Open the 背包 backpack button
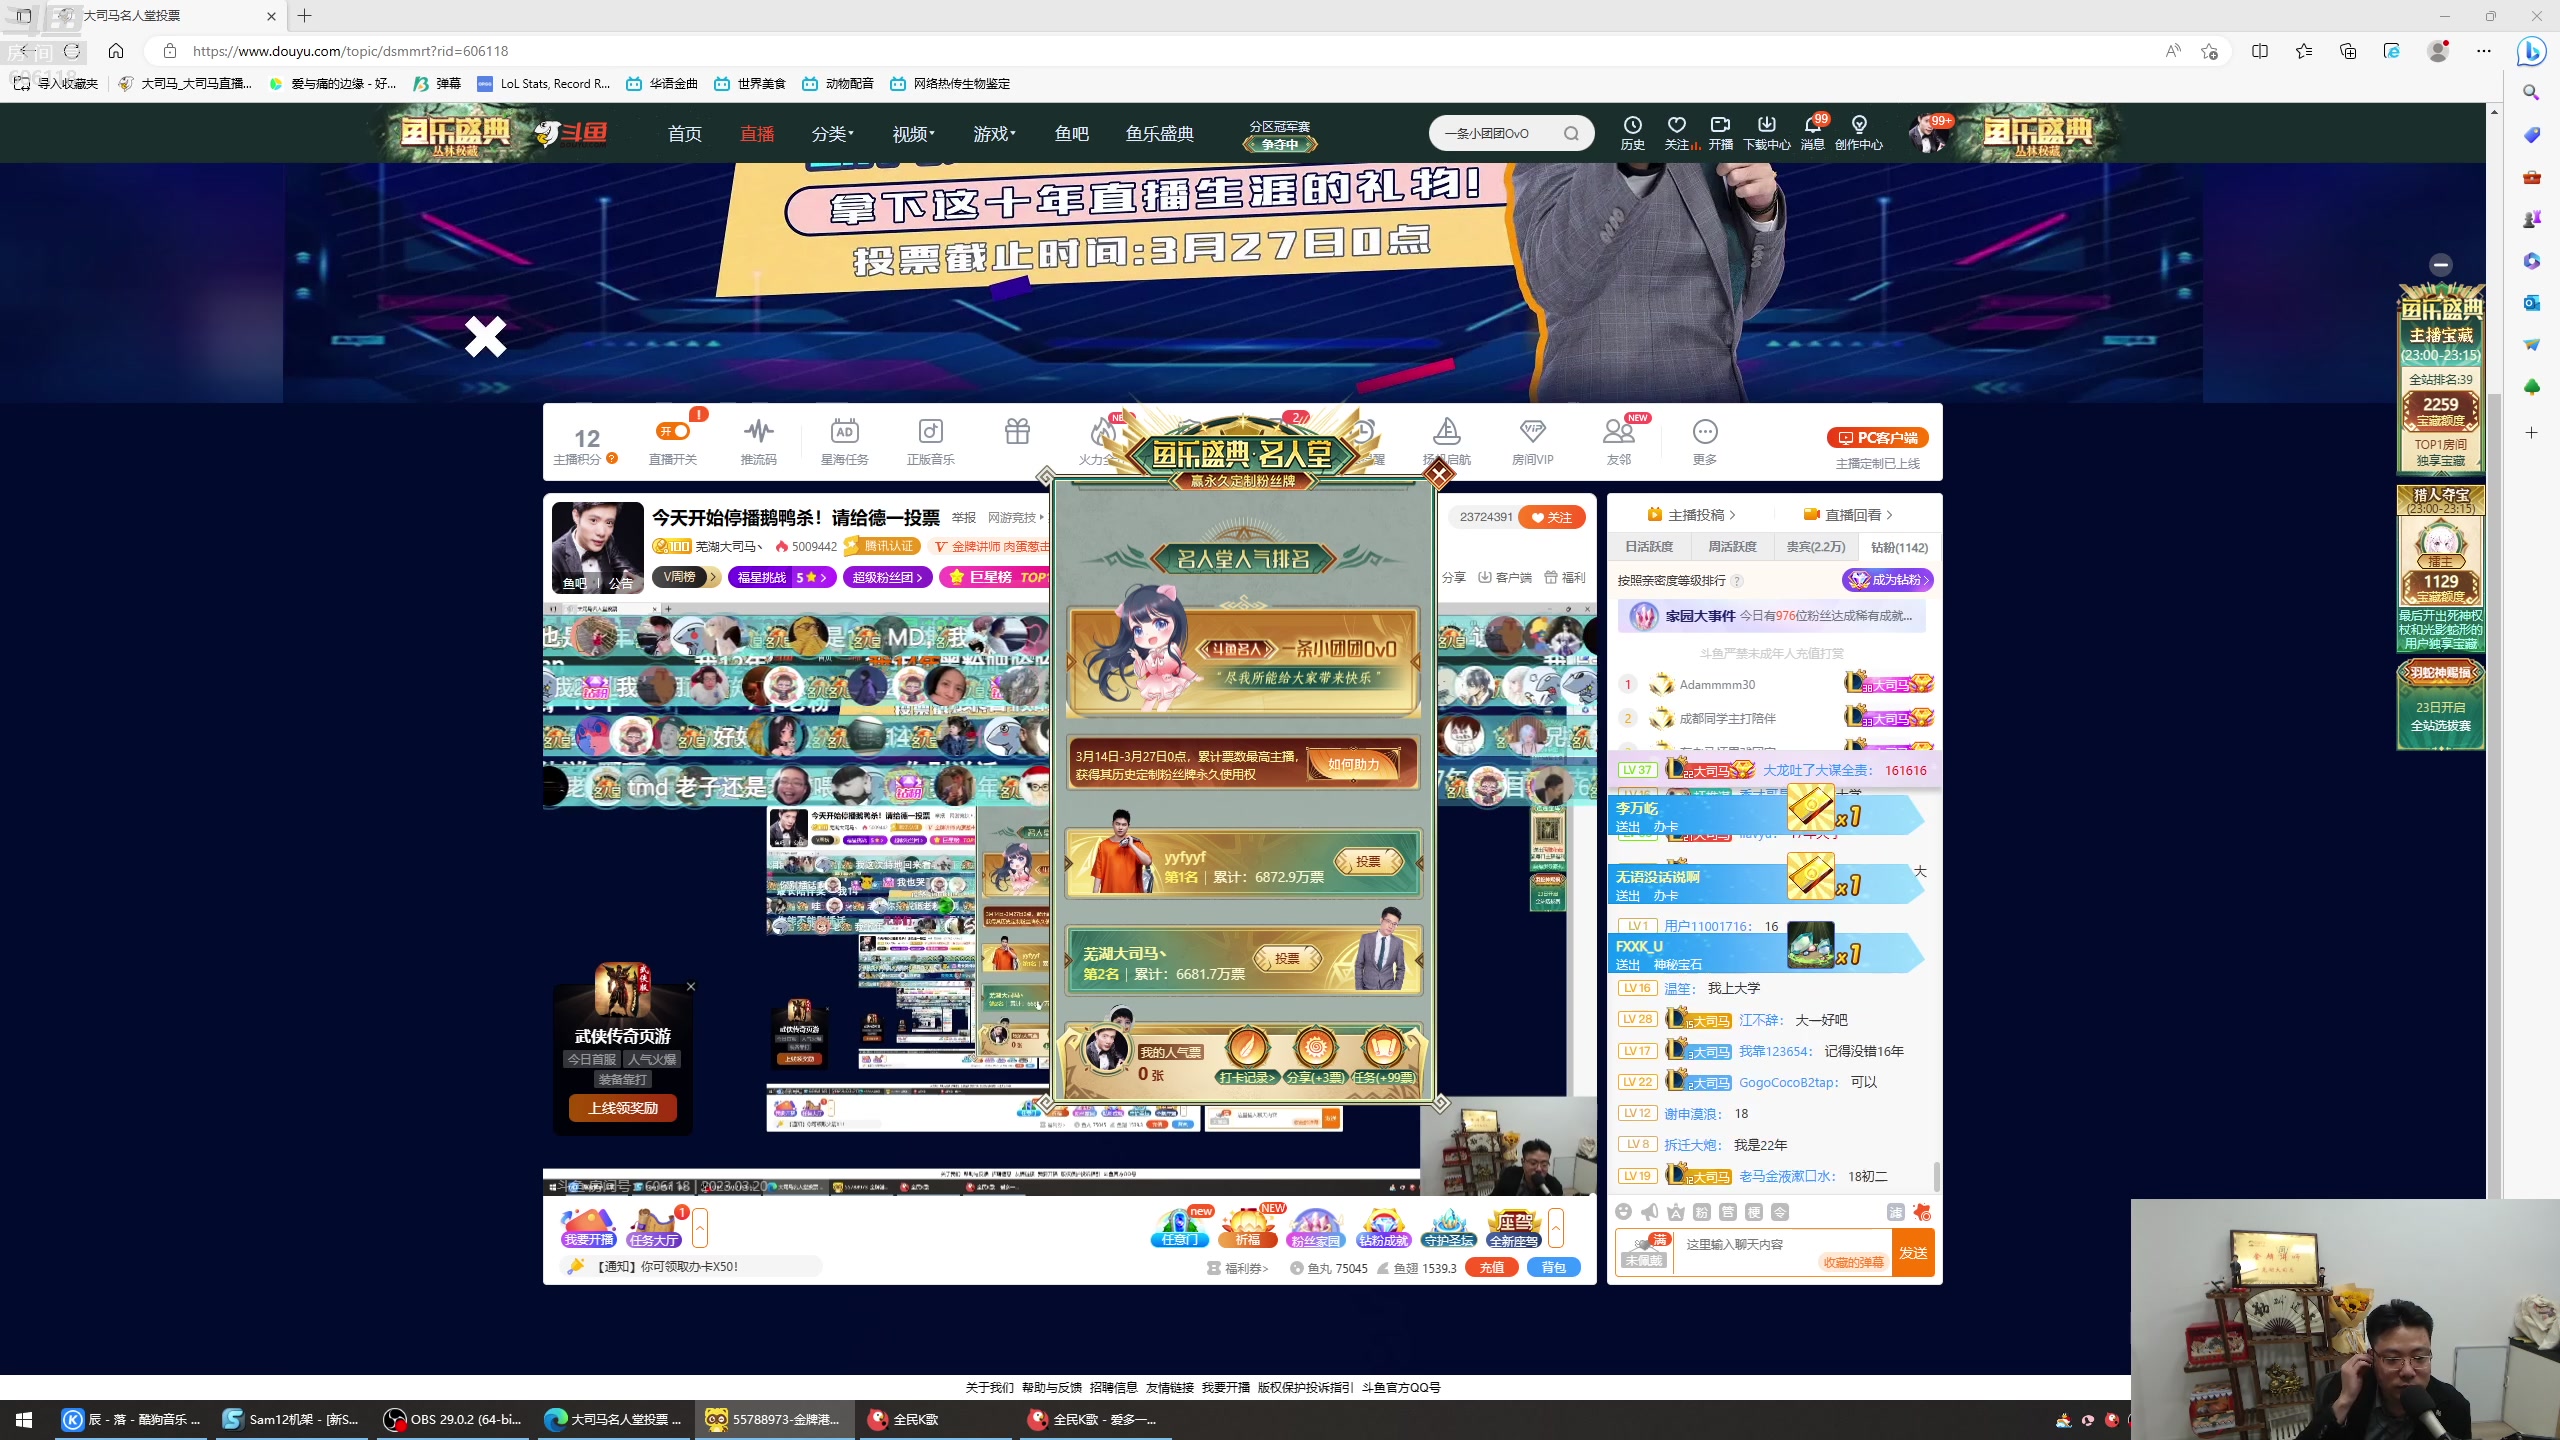 [1554, 1267]
